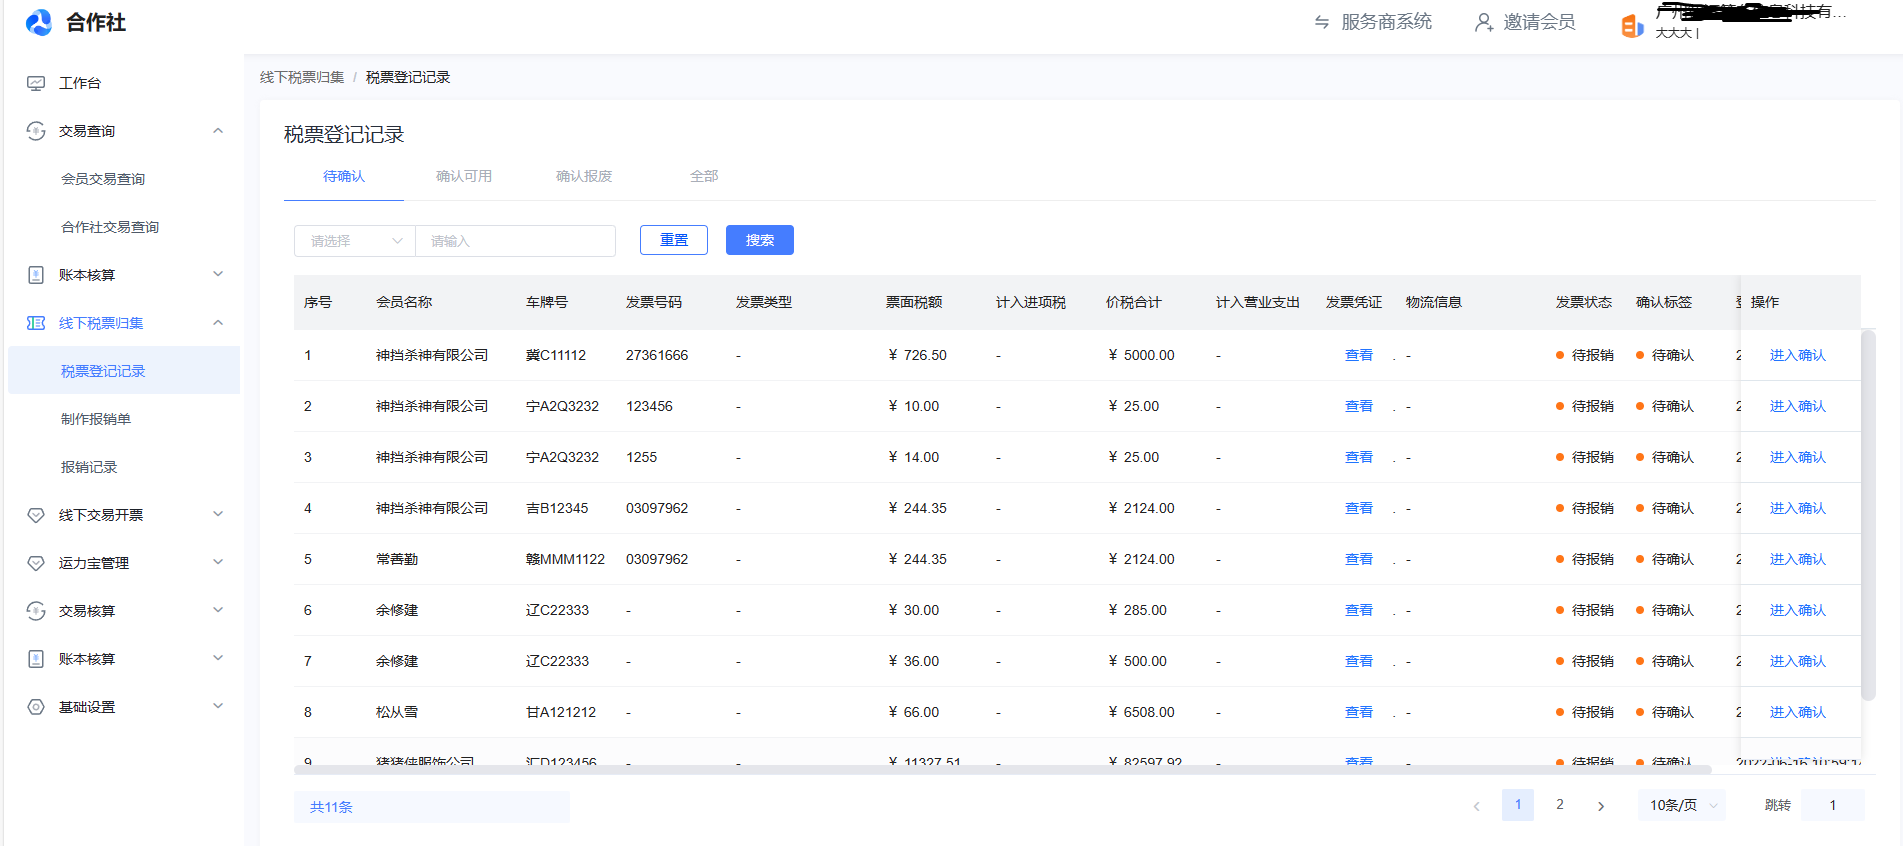This screenshot has height=846, width=1903.
Task: Click the 搜索 button
Action: click(760, 240)
